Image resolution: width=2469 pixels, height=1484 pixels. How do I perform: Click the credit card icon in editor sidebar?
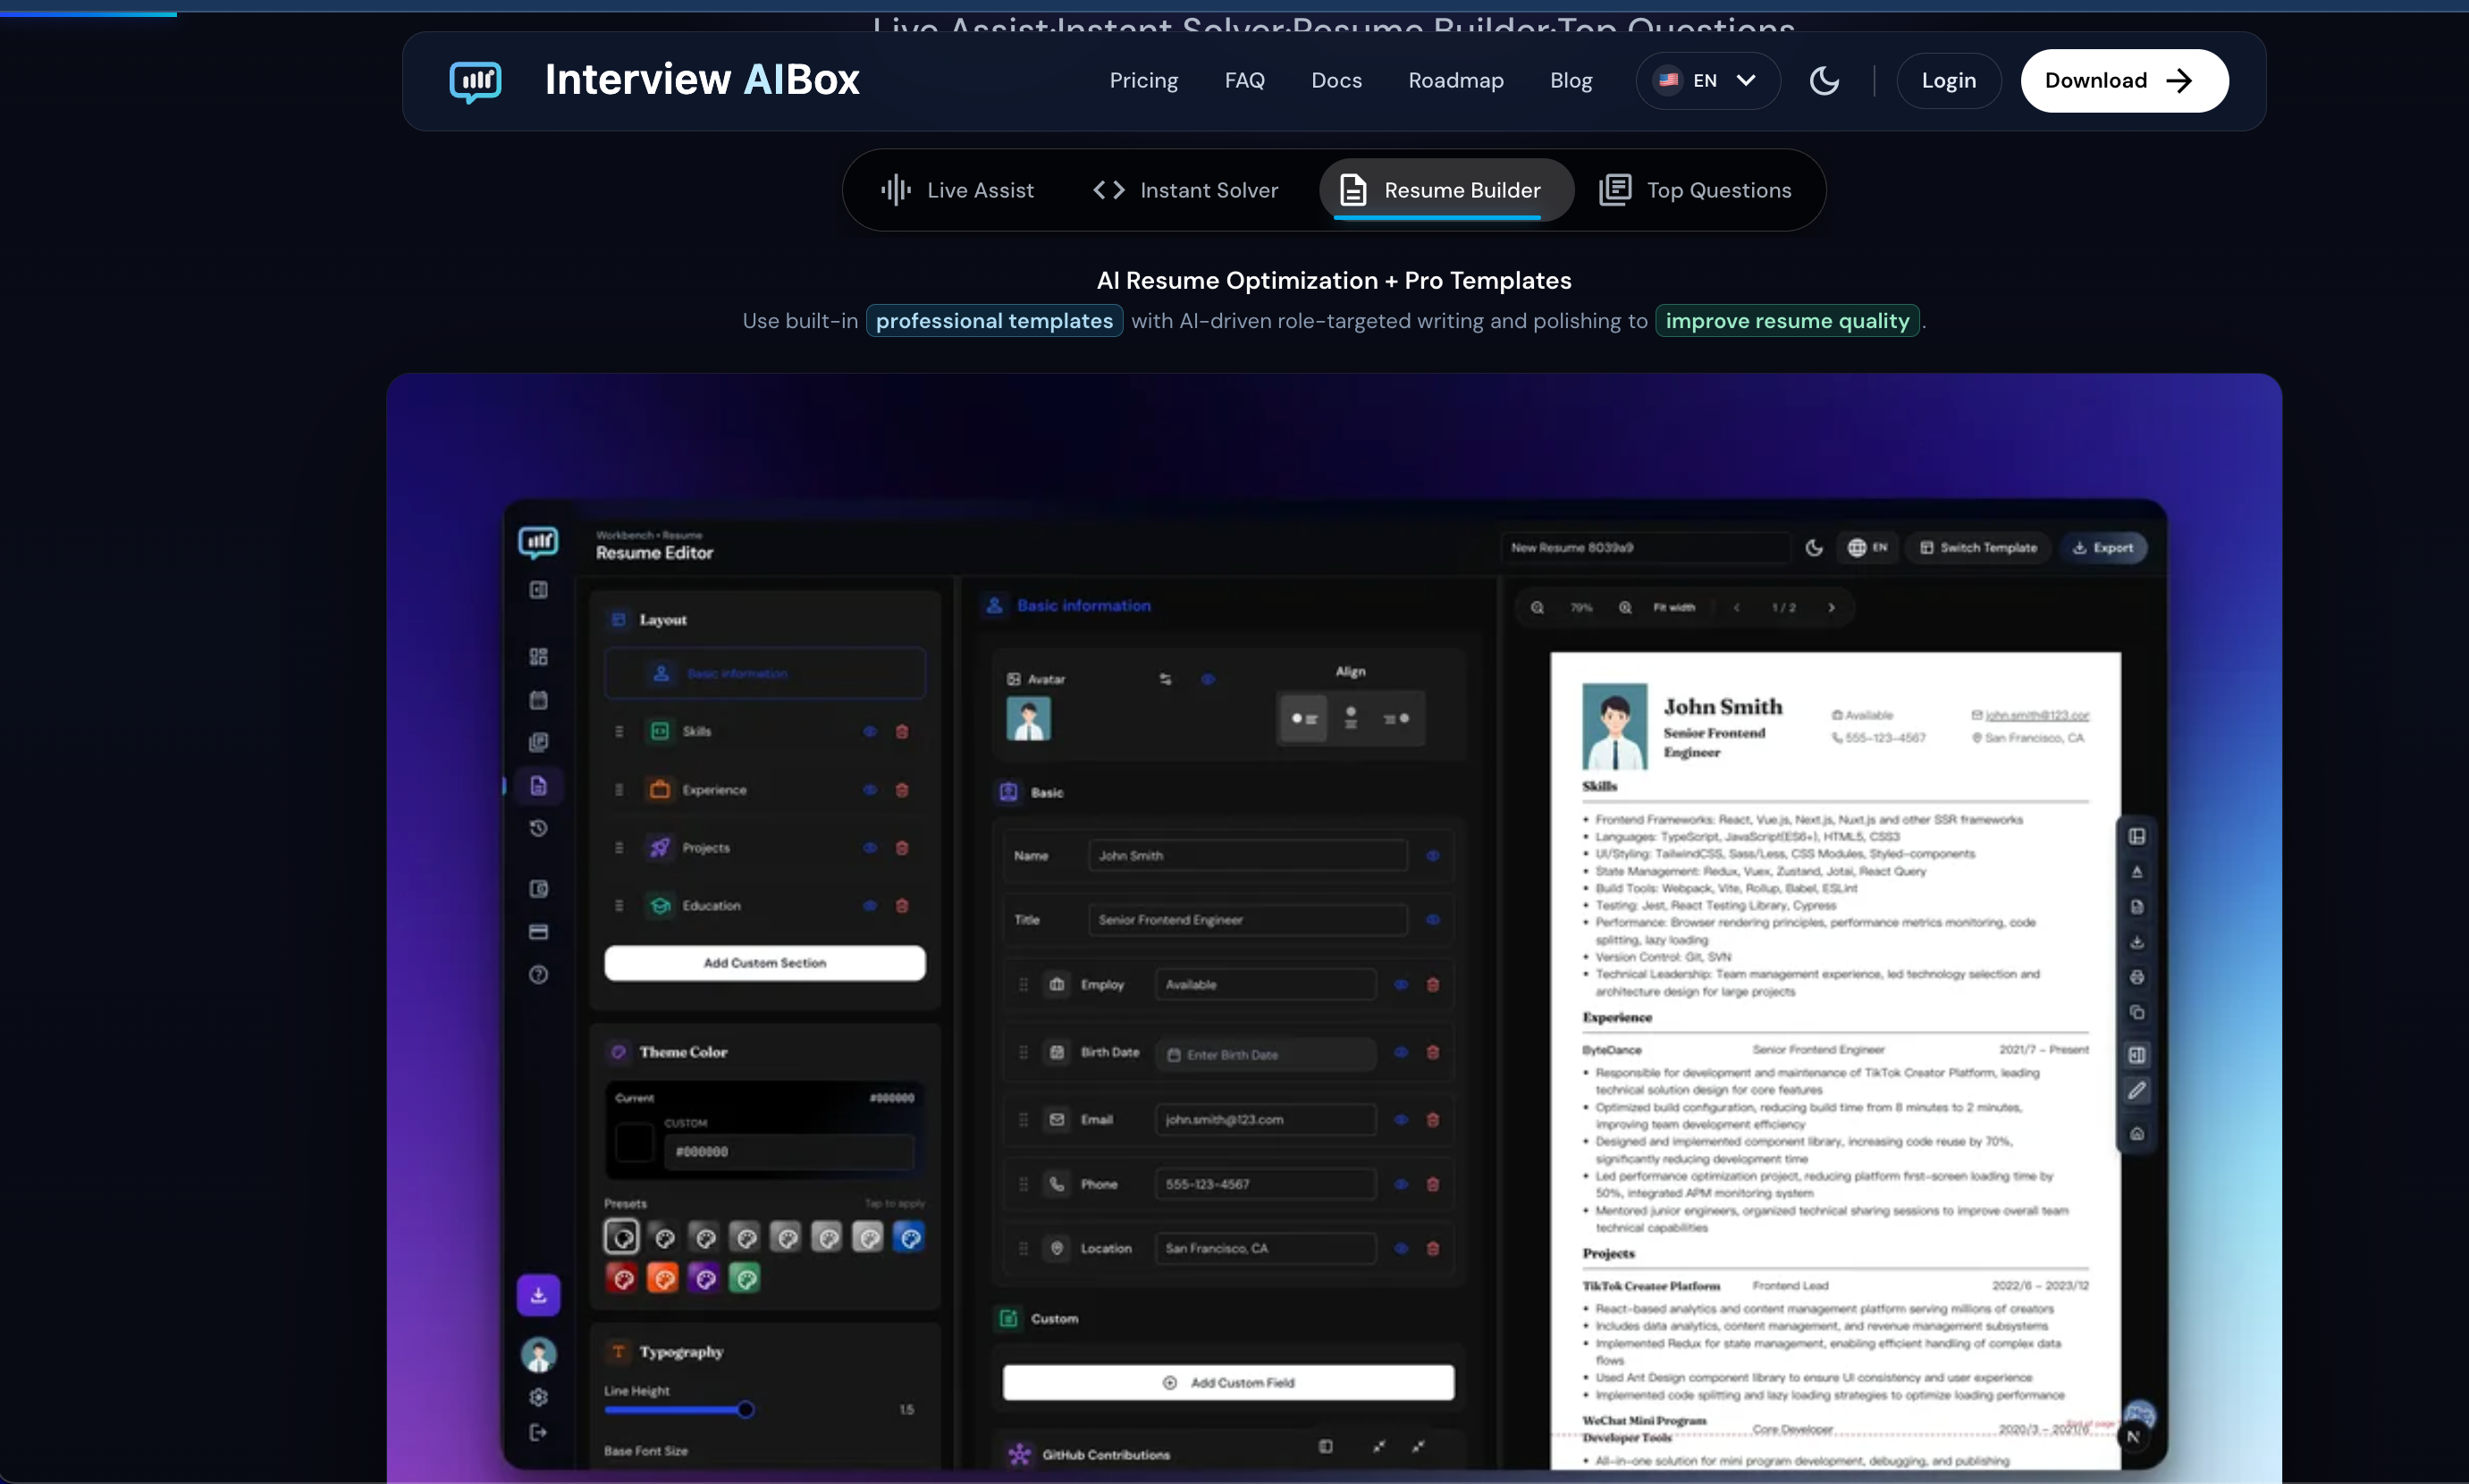point(538,932)
